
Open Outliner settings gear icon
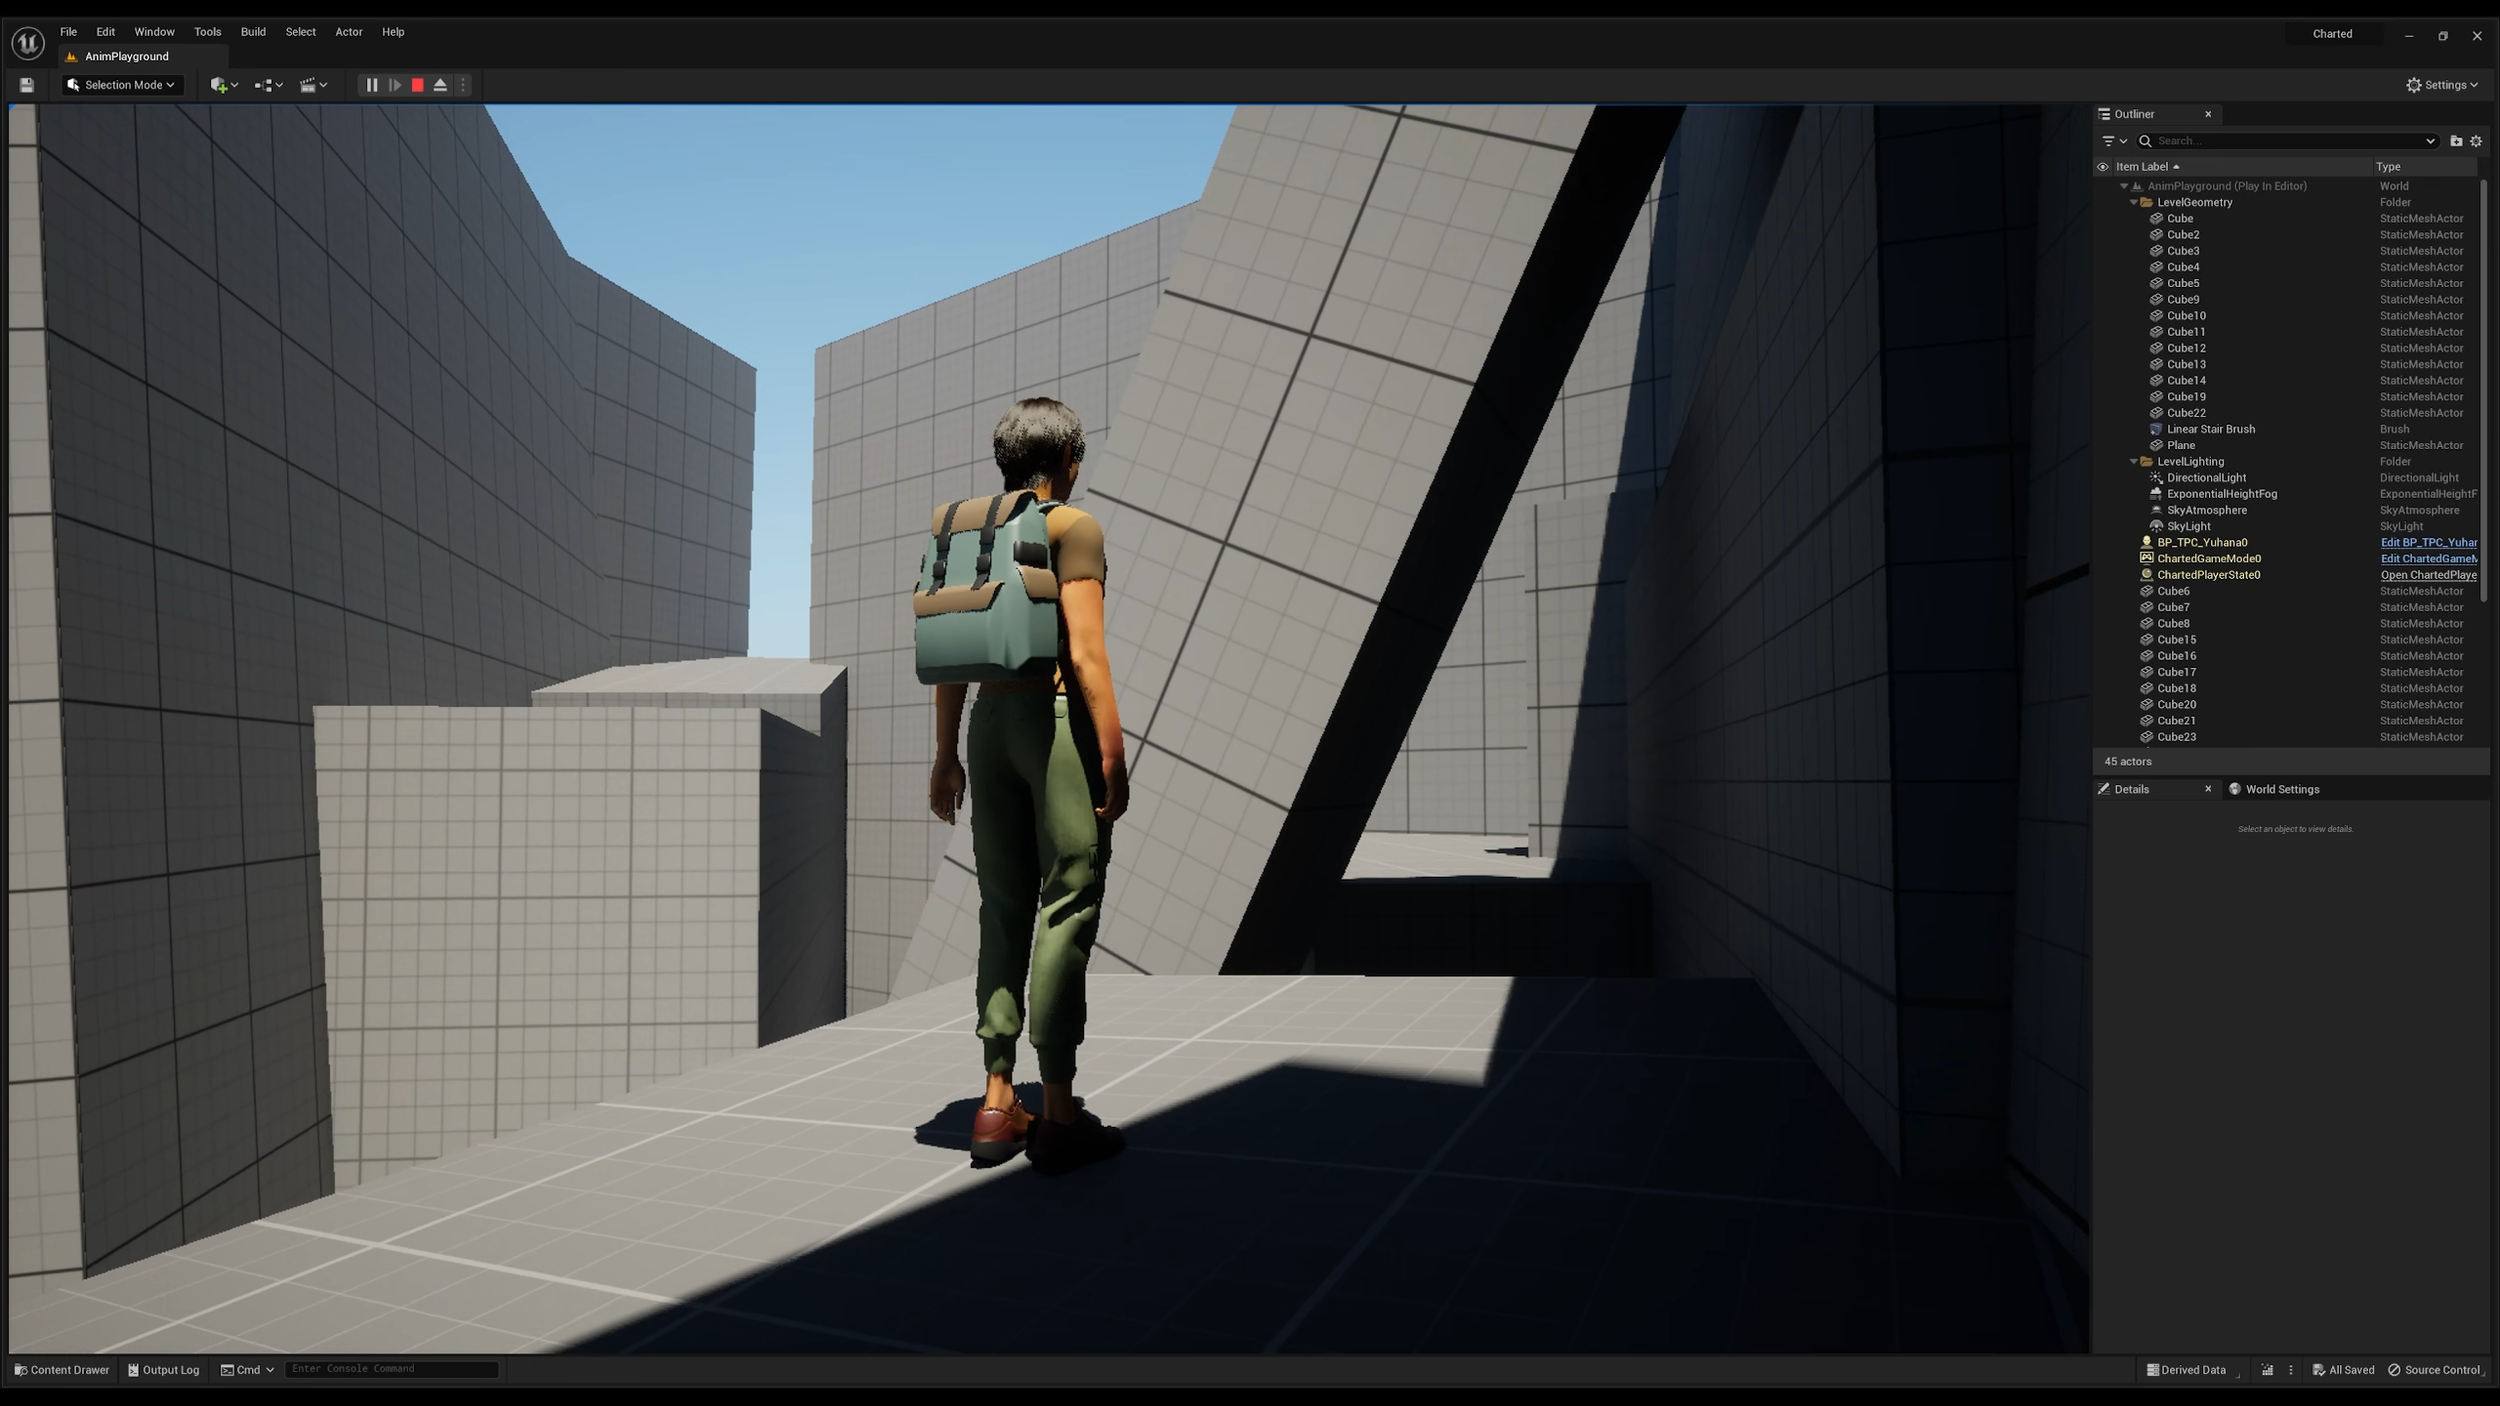pos(2476,141)
